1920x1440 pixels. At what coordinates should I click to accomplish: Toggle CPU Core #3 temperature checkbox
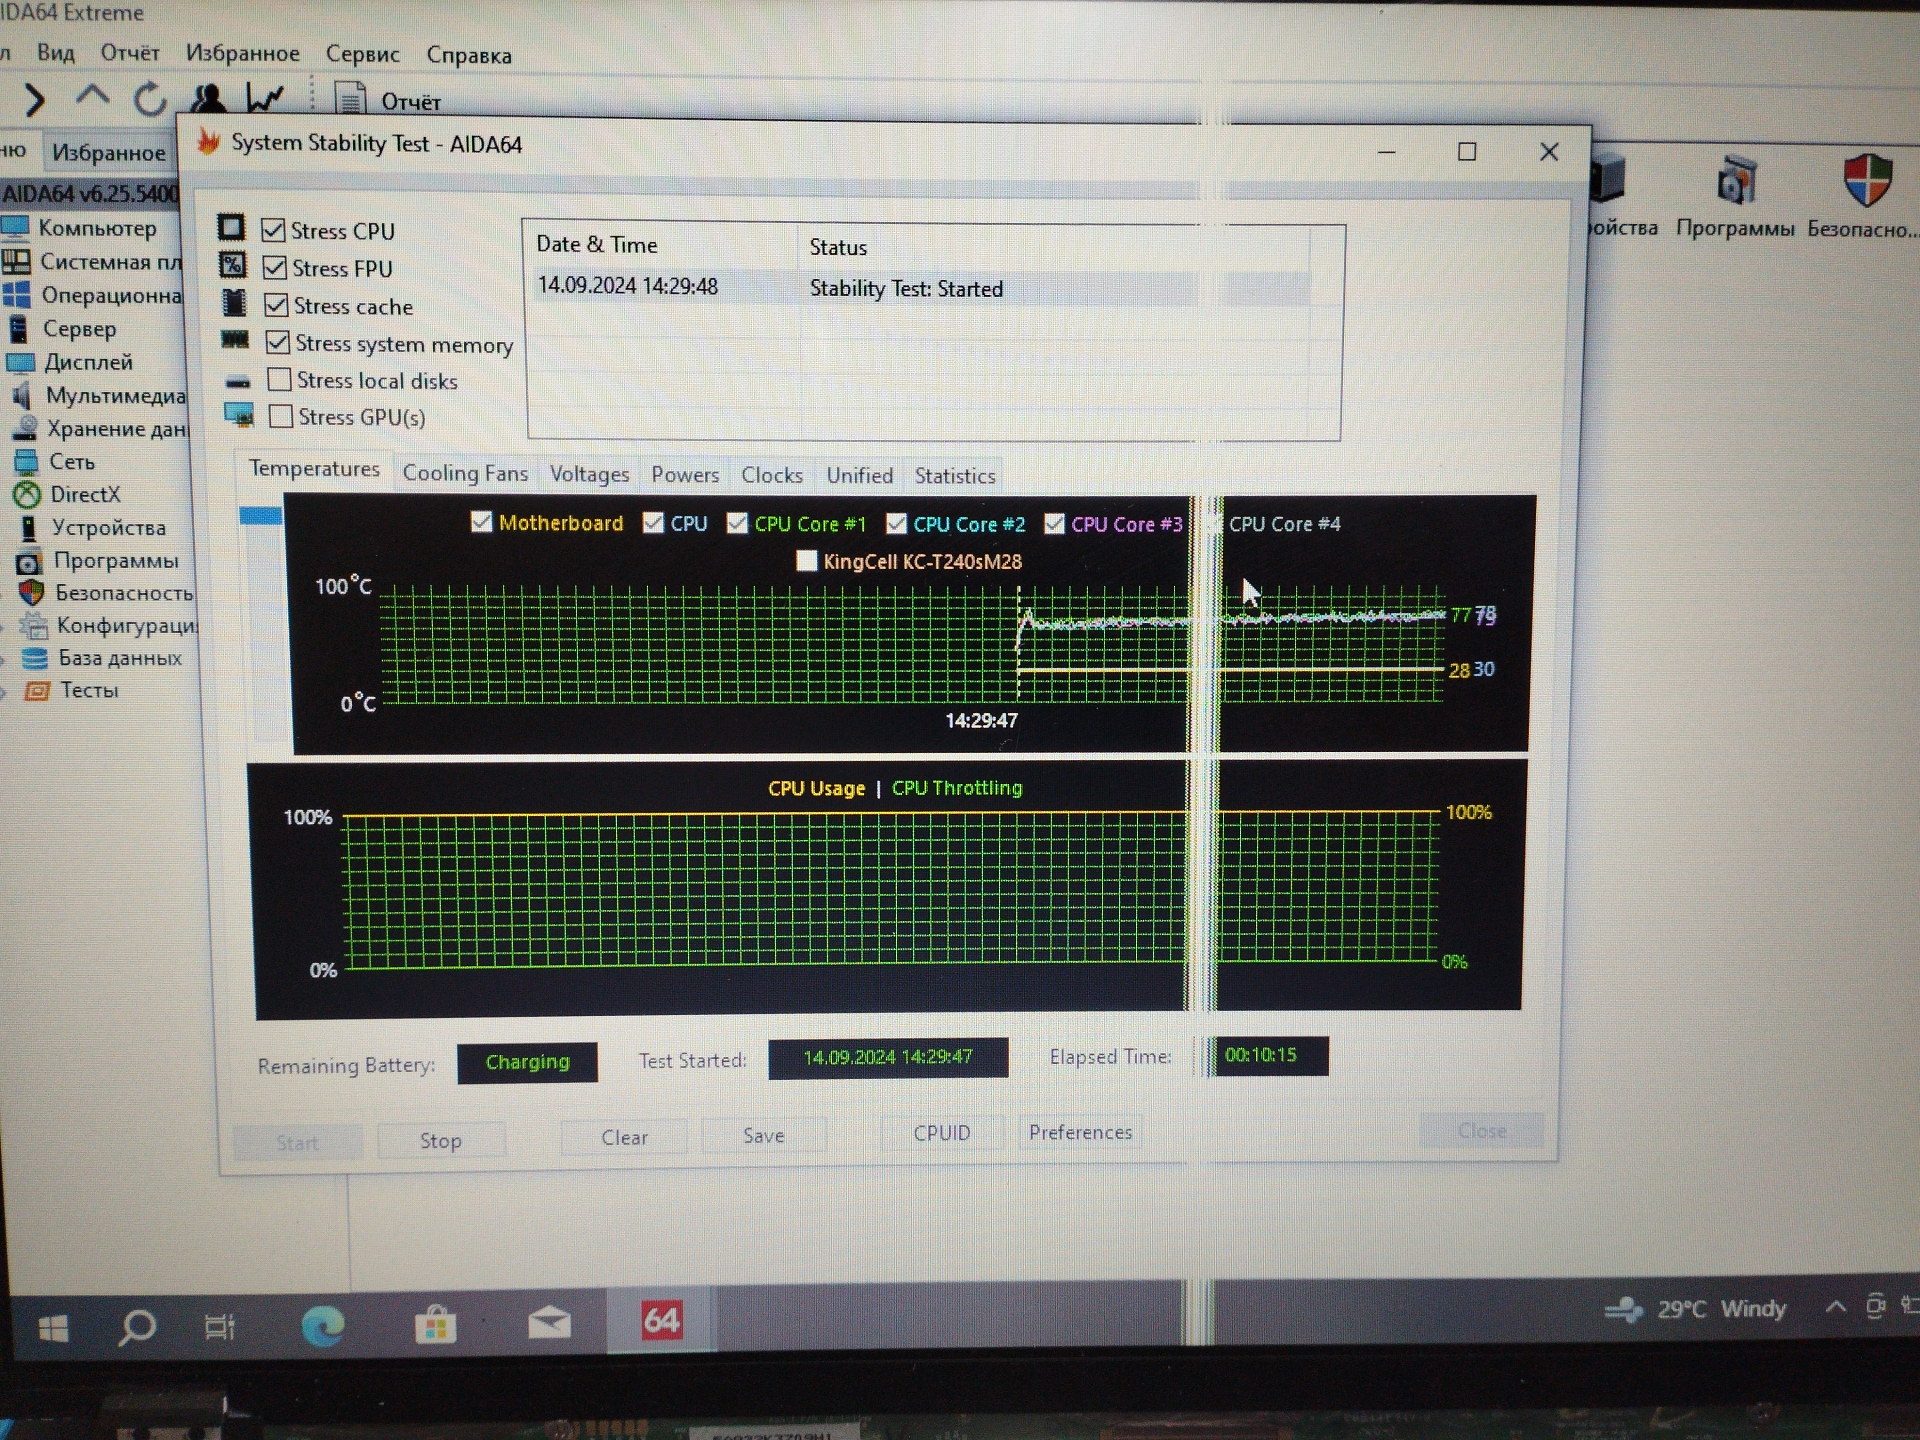(x=1054, y=524)
